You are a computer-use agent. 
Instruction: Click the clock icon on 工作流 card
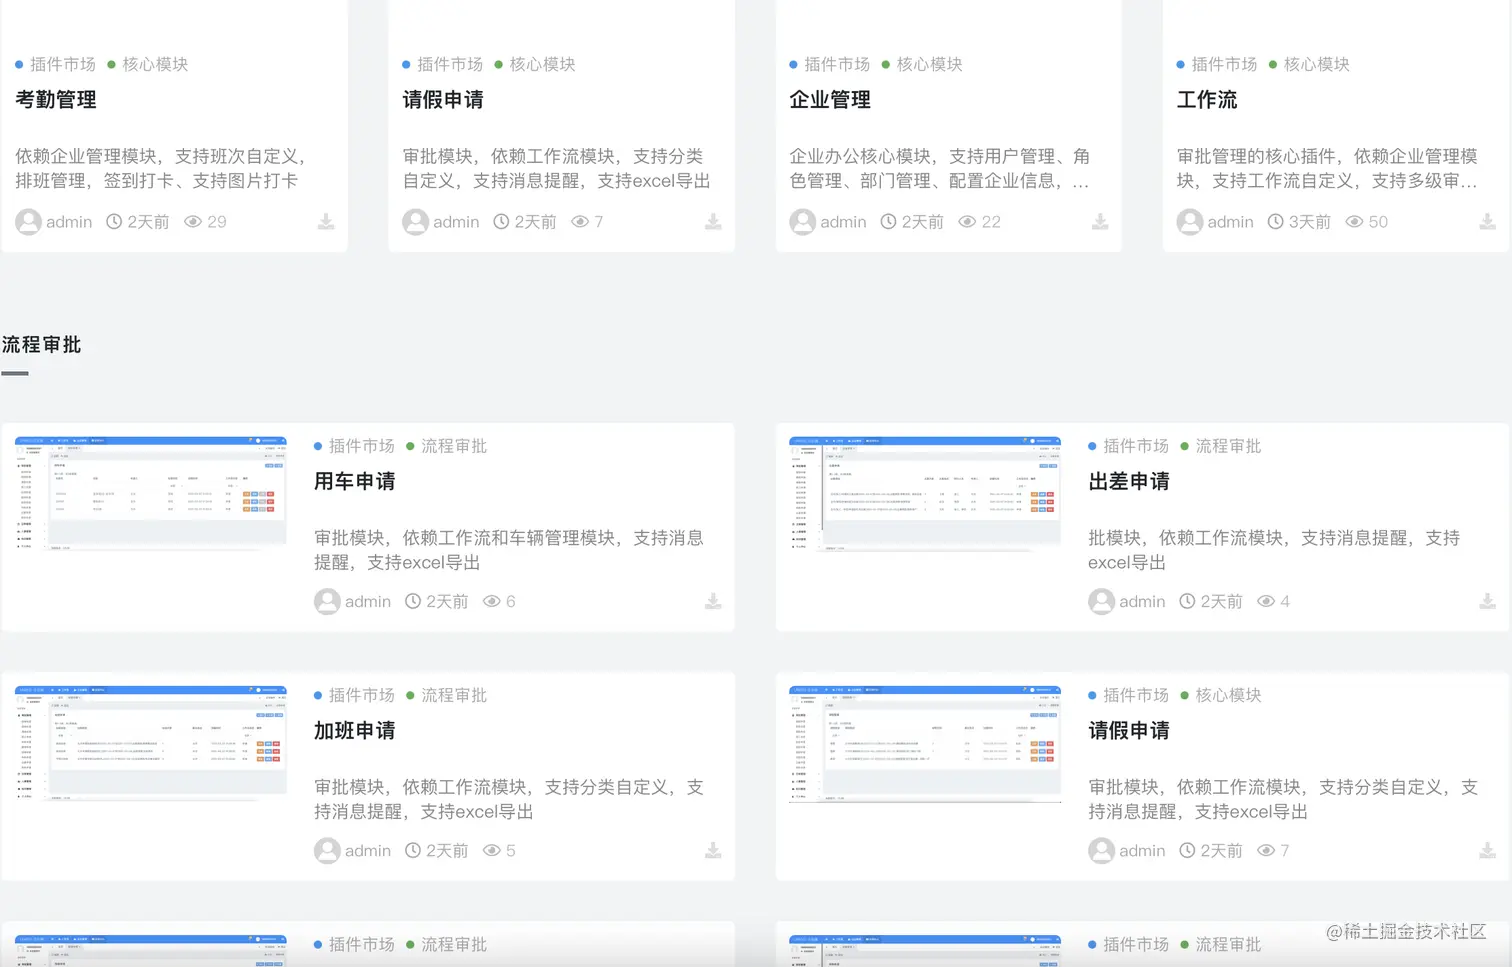[x=1278, y=221]
